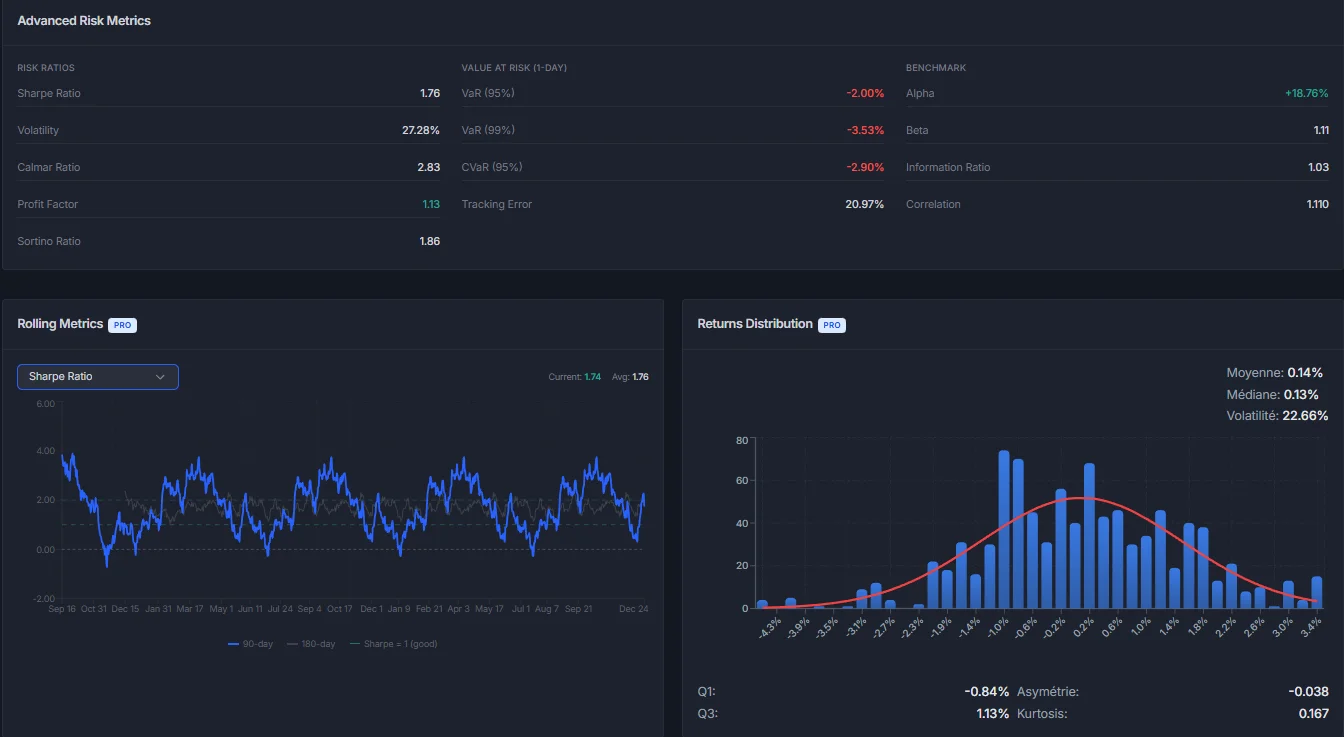Open the Rolling Metrics PRO badge
Viewport: 1344px width, 737px height.
click(x=122, y=324)
